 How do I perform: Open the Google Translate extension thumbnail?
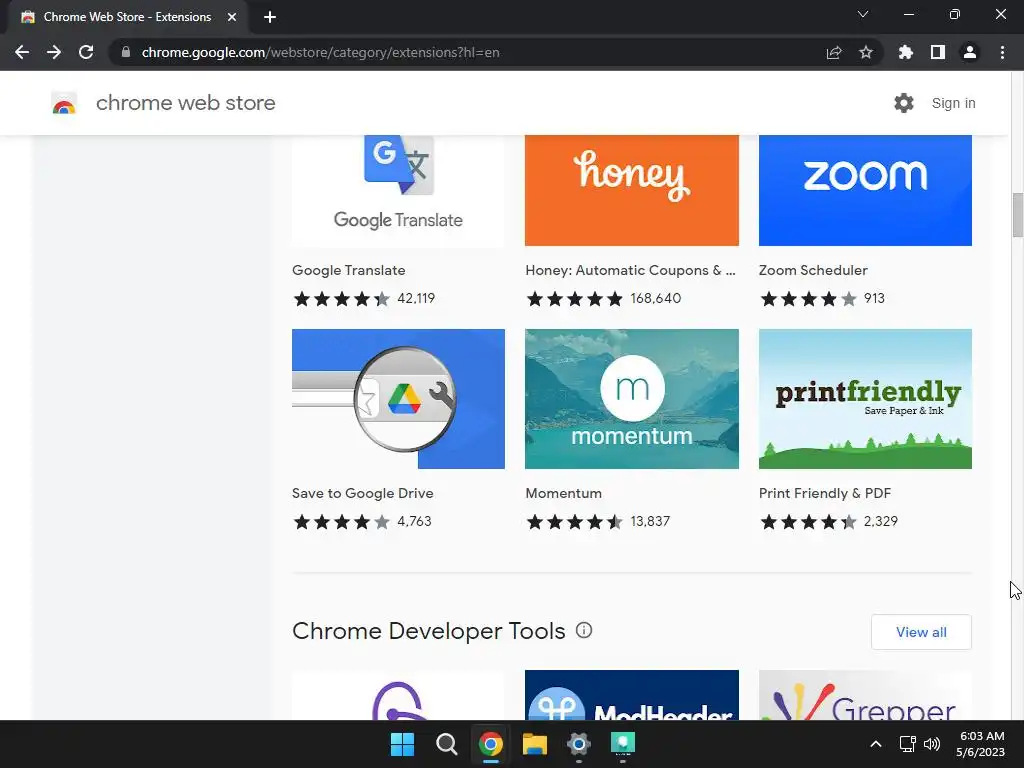[x=398, y=191]
